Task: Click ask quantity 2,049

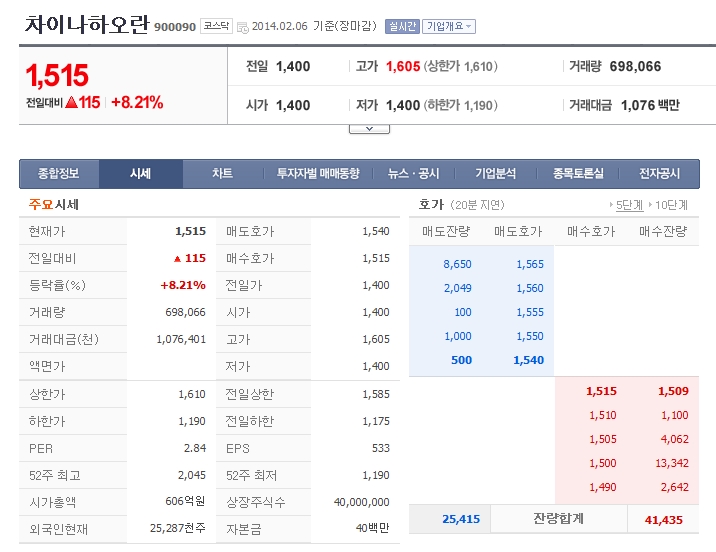Action: coord(458,288)
